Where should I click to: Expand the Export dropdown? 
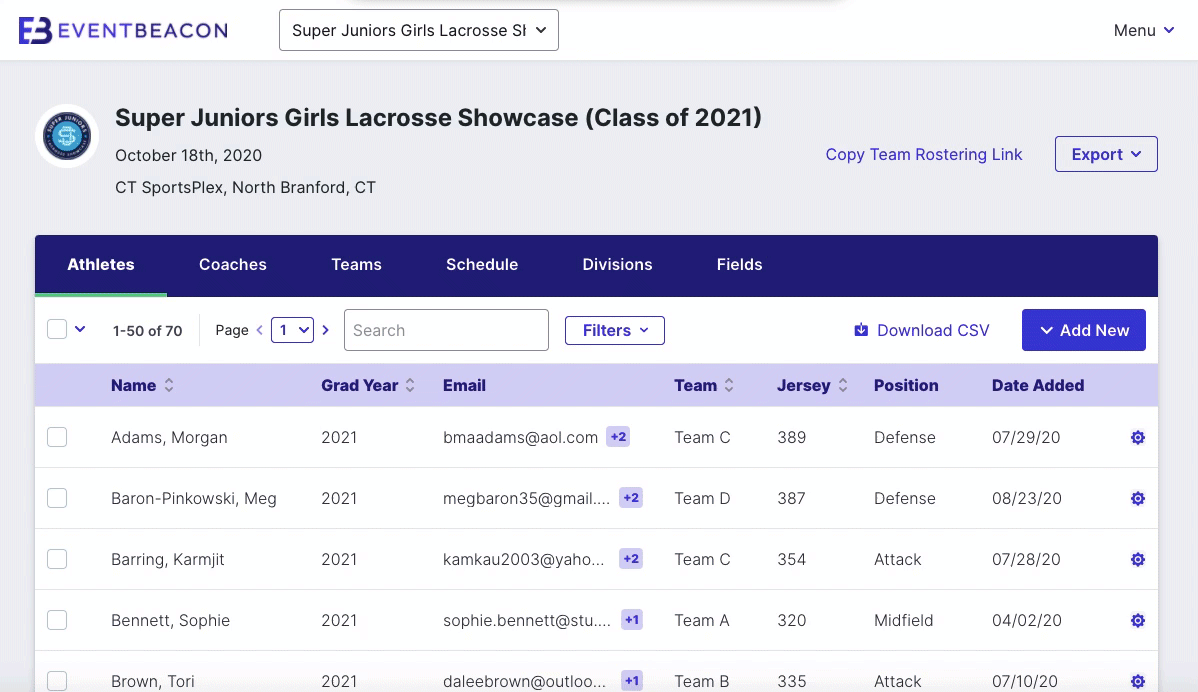click(x=1106, y=154)
